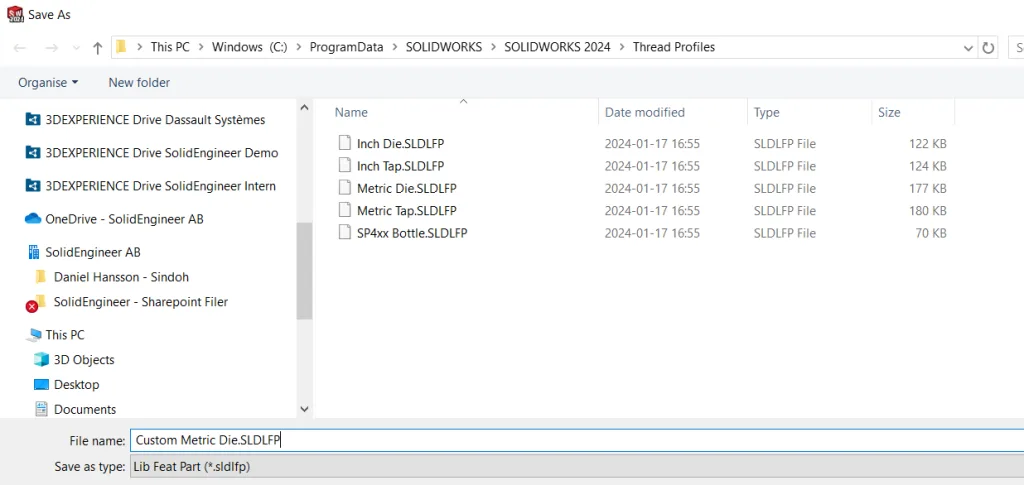The height and width of the screenshot is (485, 1024).
Task: Click Metric Tap.SLDLFP file icon
Action: (x=344, y=210)
